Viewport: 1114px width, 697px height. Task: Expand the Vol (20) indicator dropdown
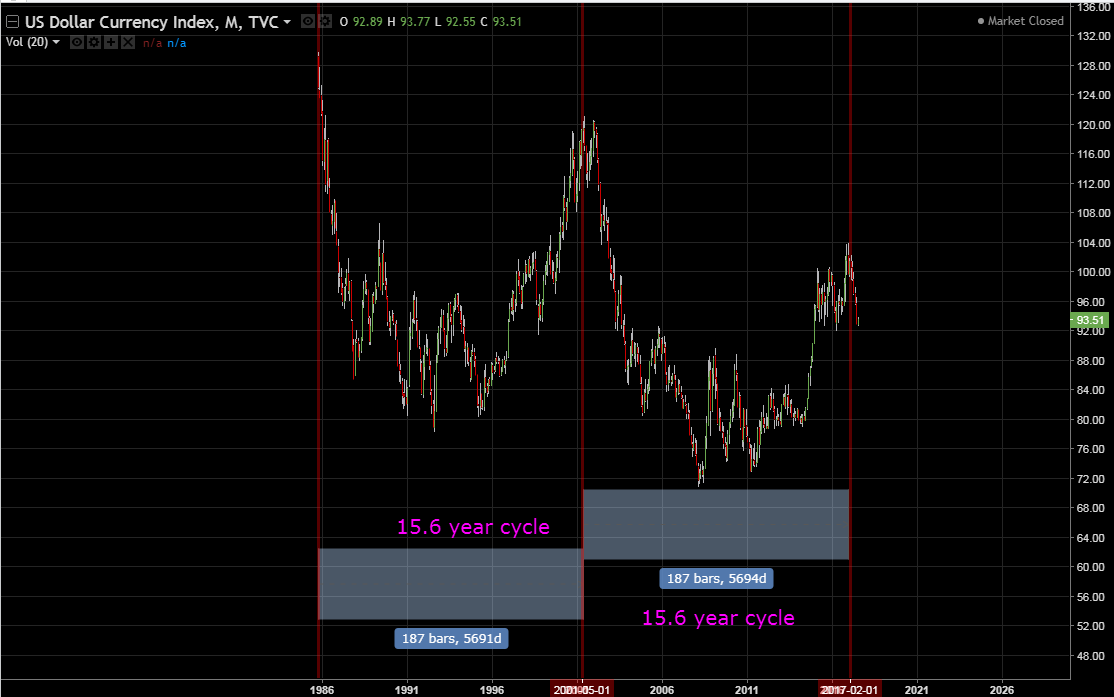(x=56, y=43)
